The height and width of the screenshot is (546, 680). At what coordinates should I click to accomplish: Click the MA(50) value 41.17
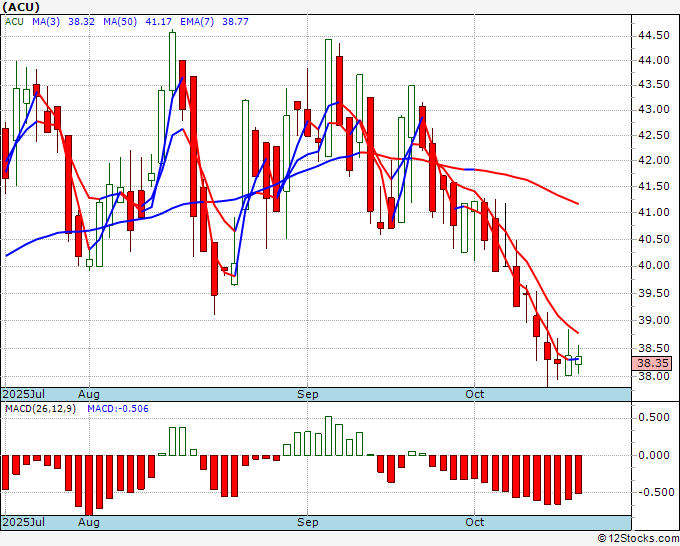158,21
